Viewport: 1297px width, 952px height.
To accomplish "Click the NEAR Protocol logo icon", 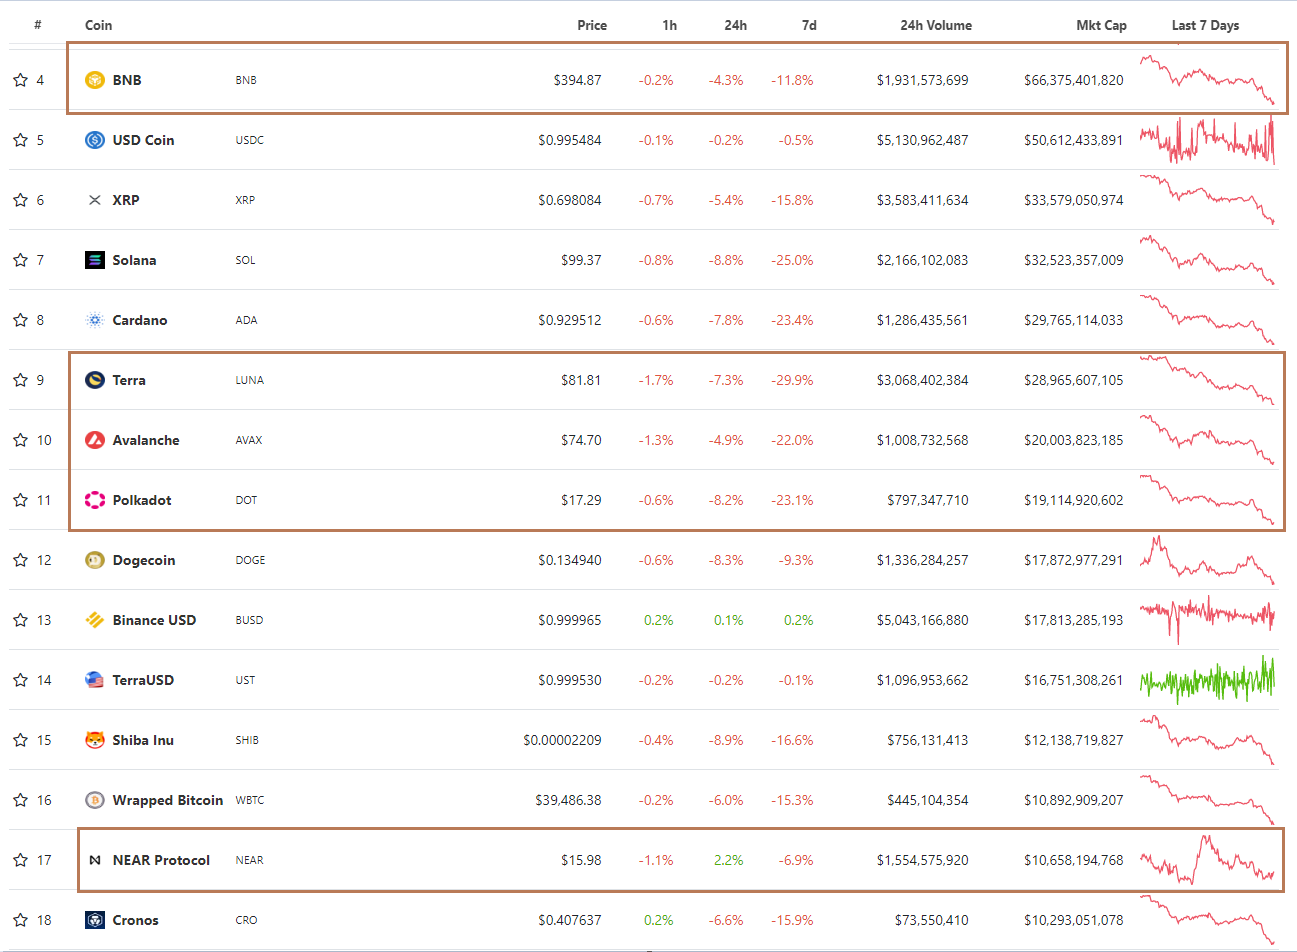I will pos(95,860).
